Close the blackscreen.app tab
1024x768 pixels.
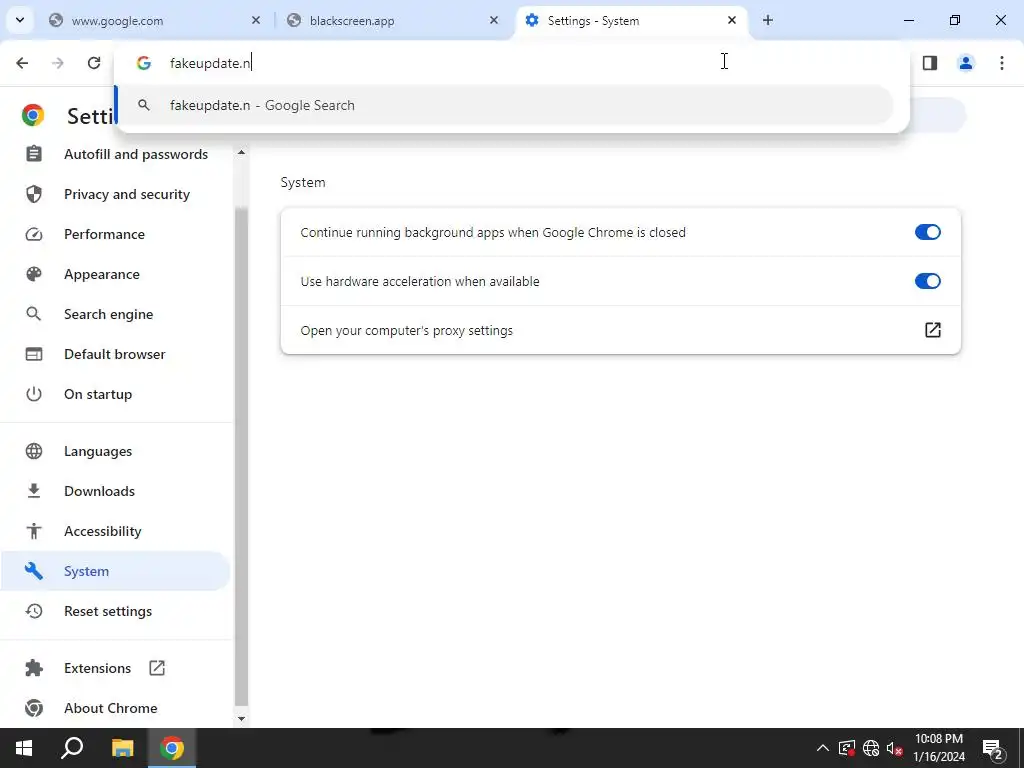point(494,20)
